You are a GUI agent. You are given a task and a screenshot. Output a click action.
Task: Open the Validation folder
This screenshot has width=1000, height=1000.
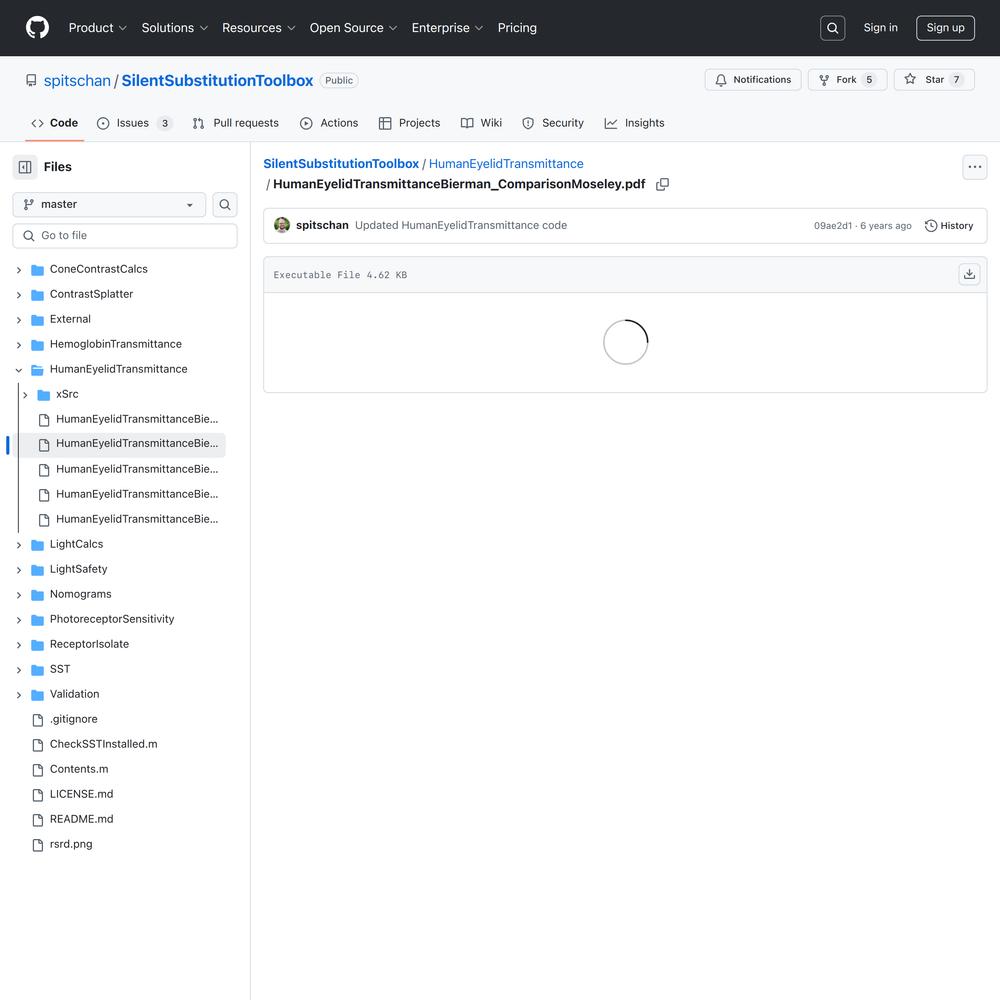point(75,694)
